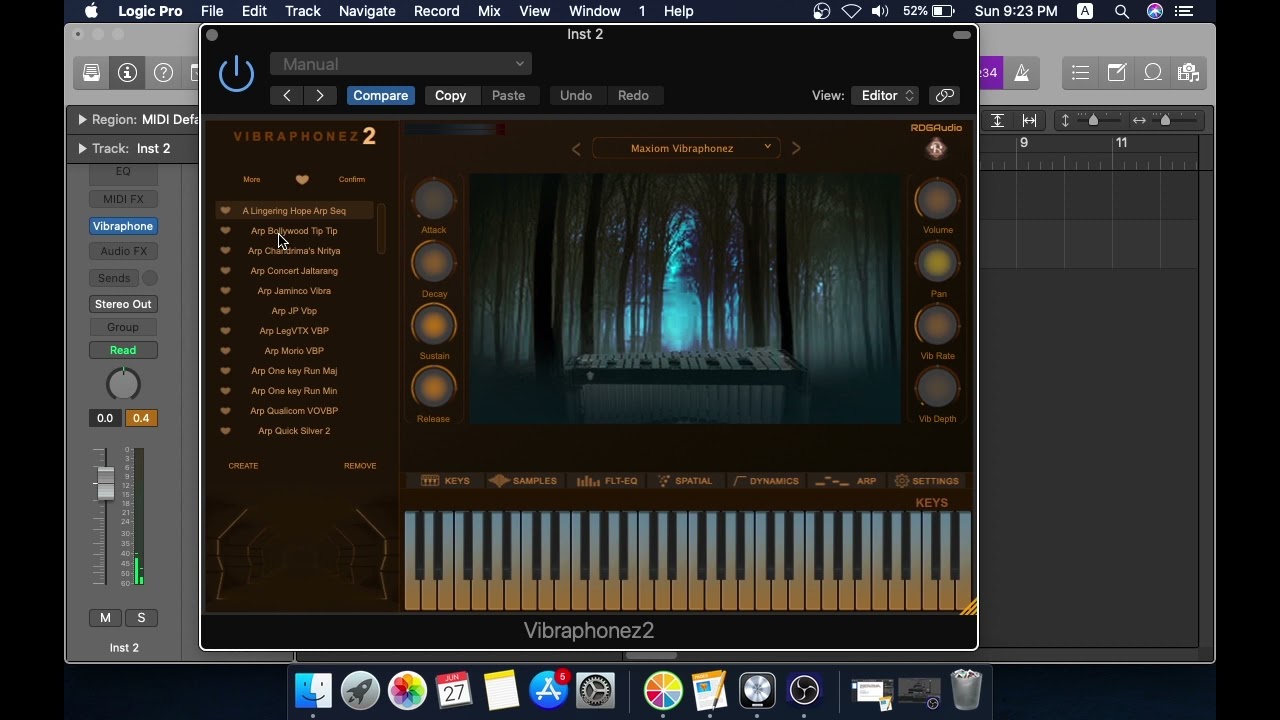Open the Maxiom Vibraphonez preset dropdown
This screenshot has height=720, width=1280.
(686, 148)
